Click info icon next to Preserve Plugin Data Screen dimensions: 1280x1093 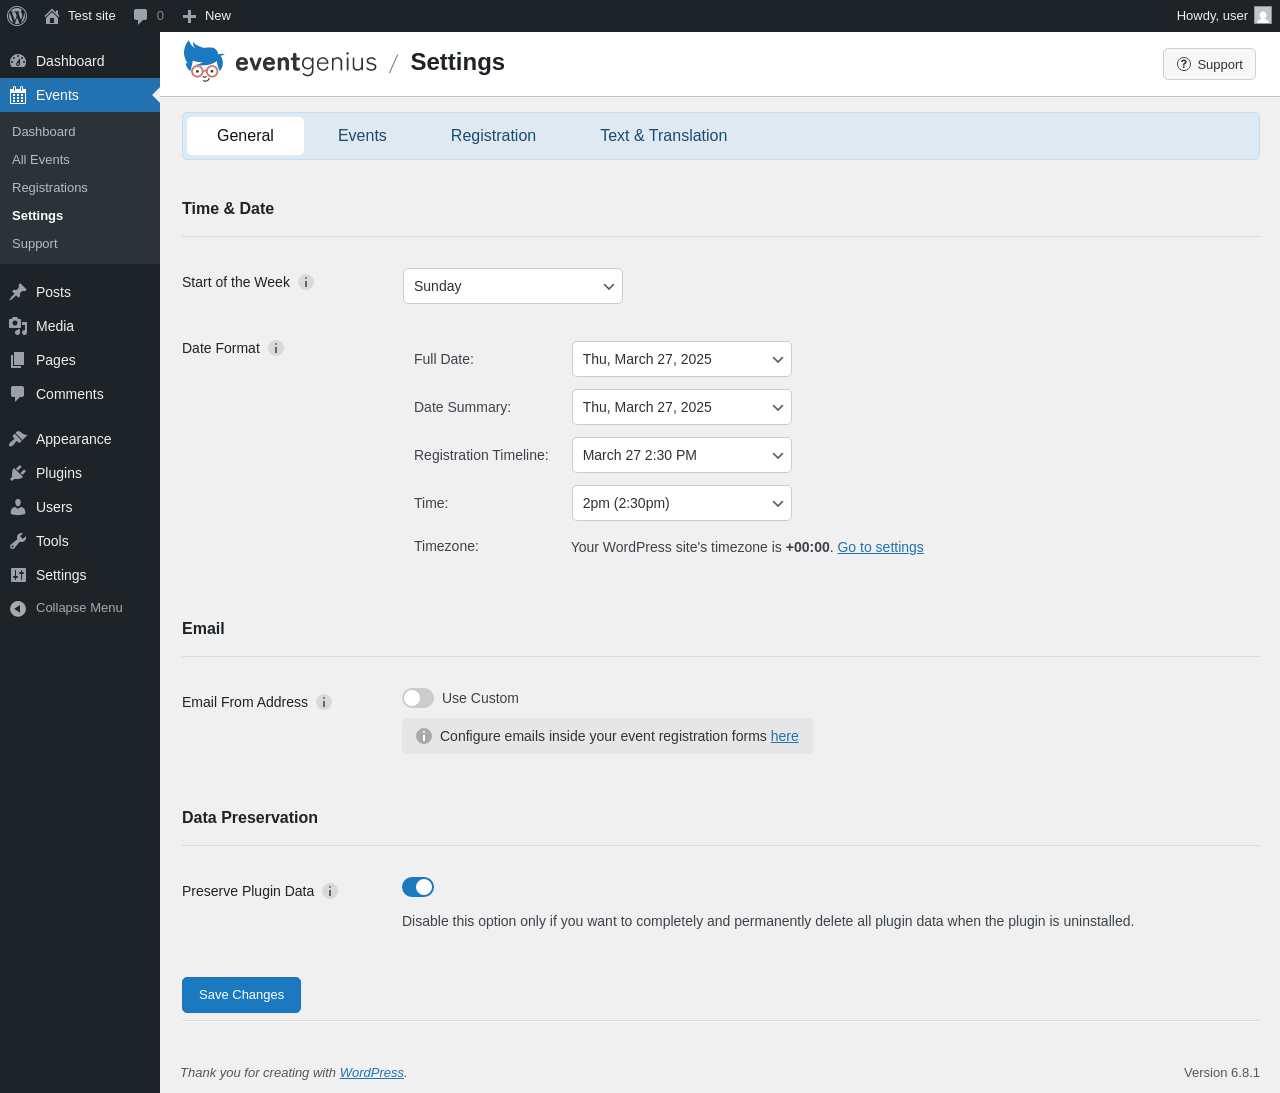[x=330, y=891]
